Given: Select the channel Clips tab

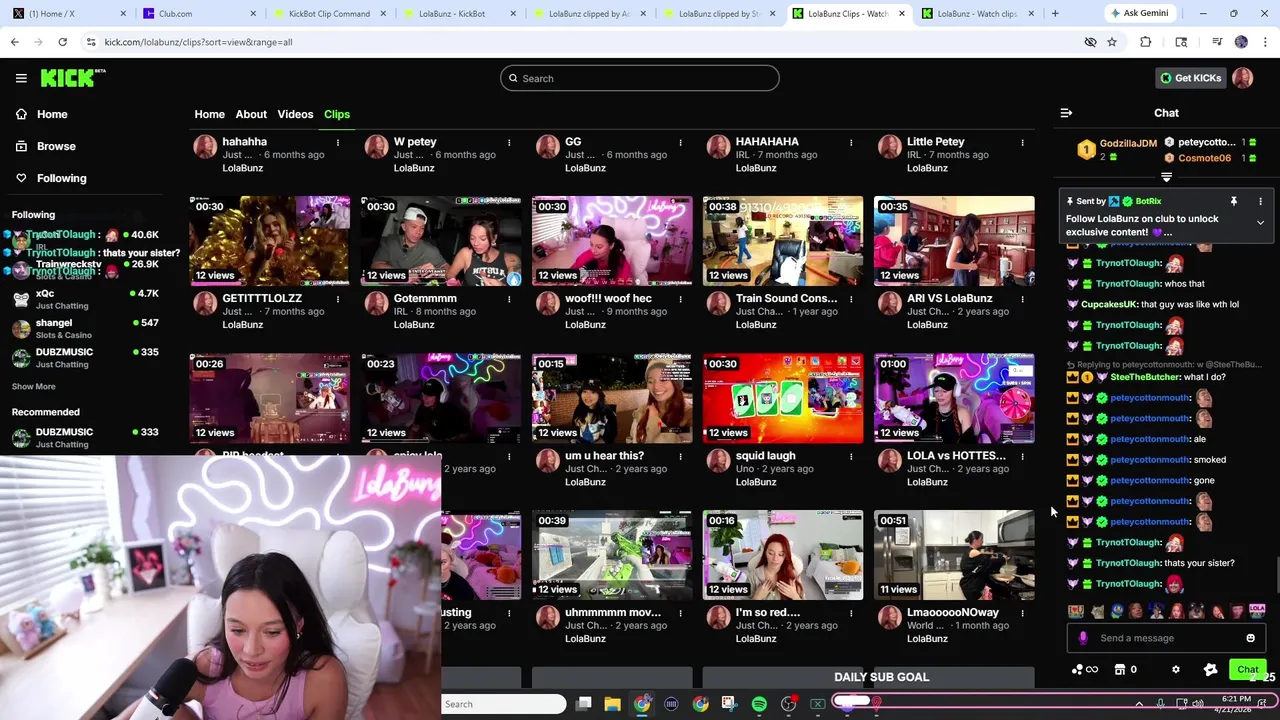Looking at the screenshot, I should pos(337,114).
